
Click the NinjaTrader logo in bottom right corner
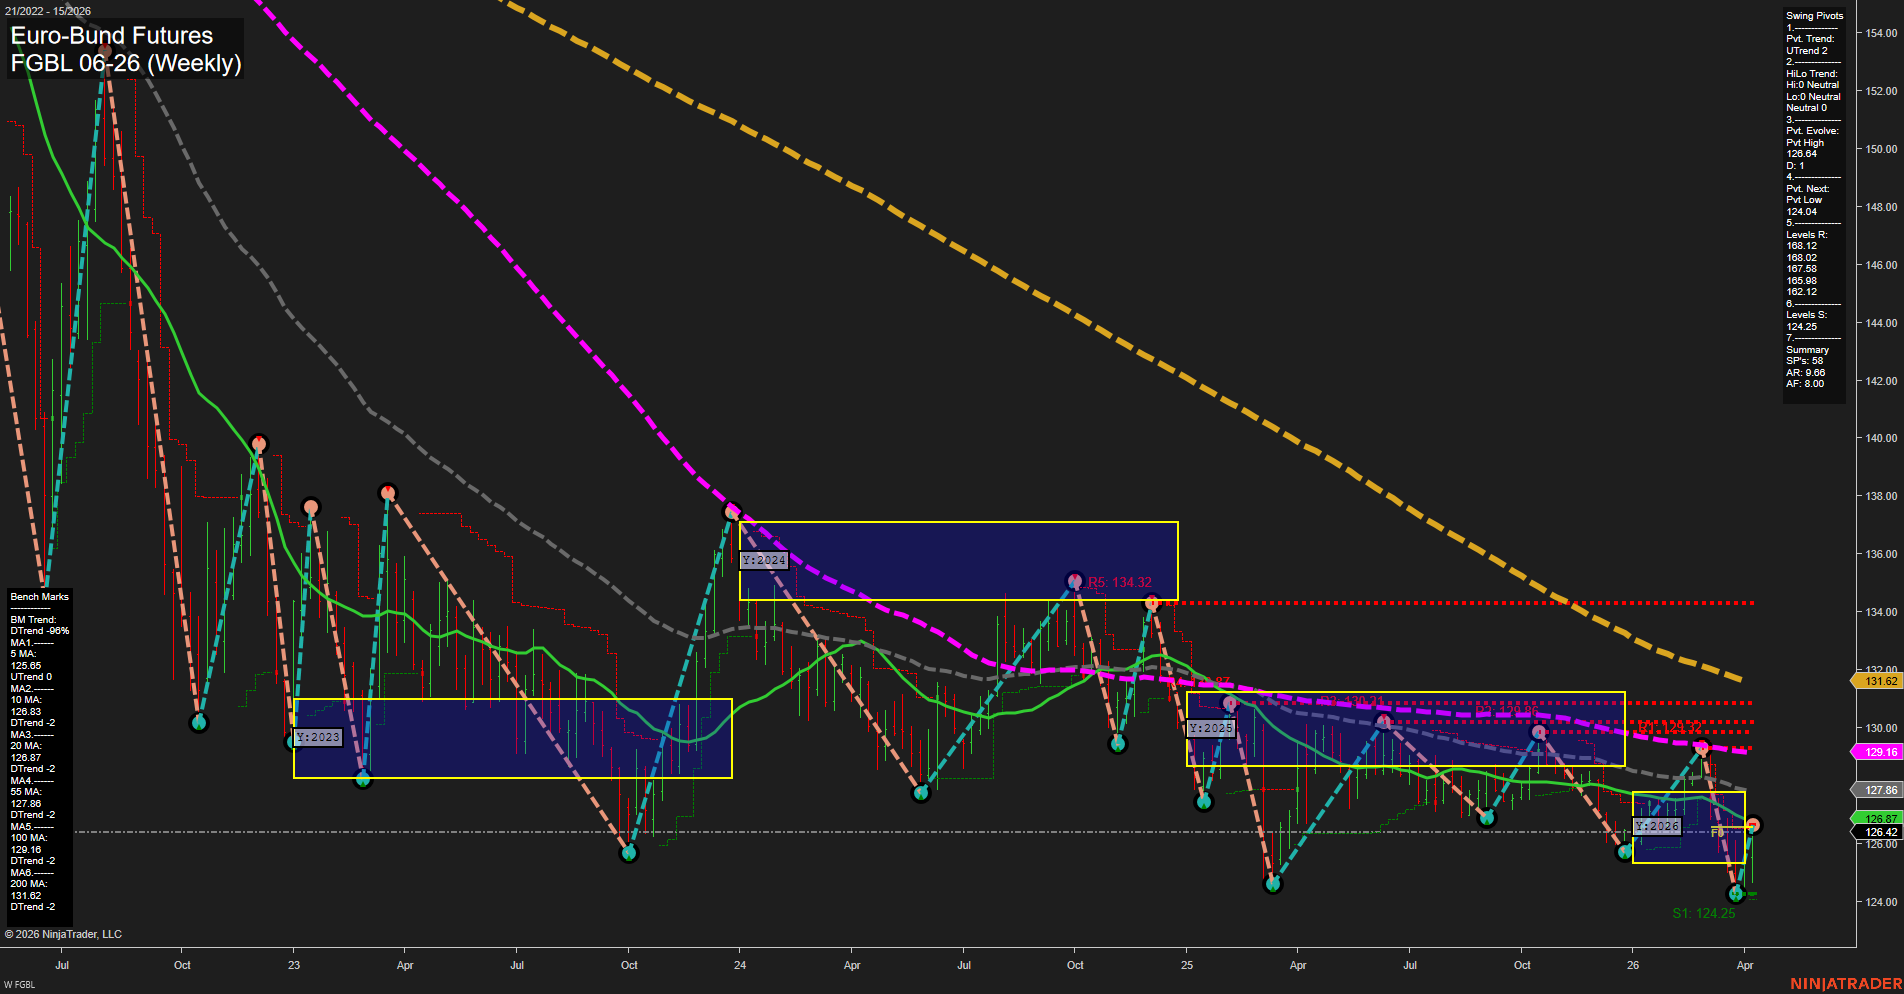point(1846,983)
